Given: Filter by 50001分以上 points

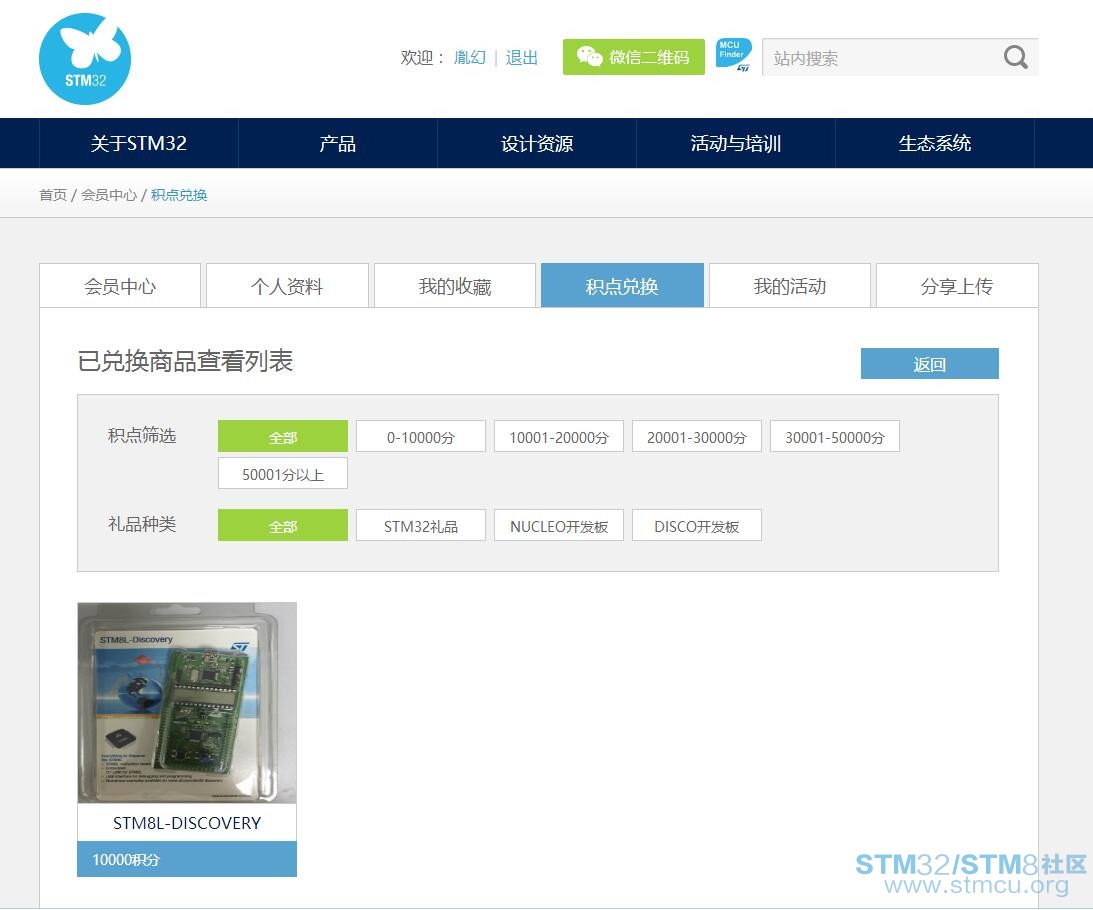Looking at the screenshot, I should 283,473.
